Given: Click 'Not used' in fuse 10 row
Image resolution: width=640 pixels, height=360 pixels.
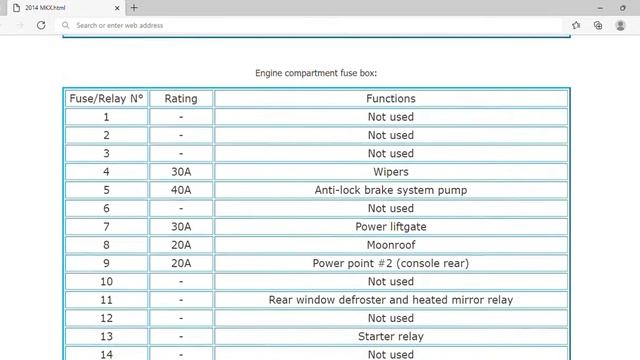Looking at the screenshot, I should 391,282.
